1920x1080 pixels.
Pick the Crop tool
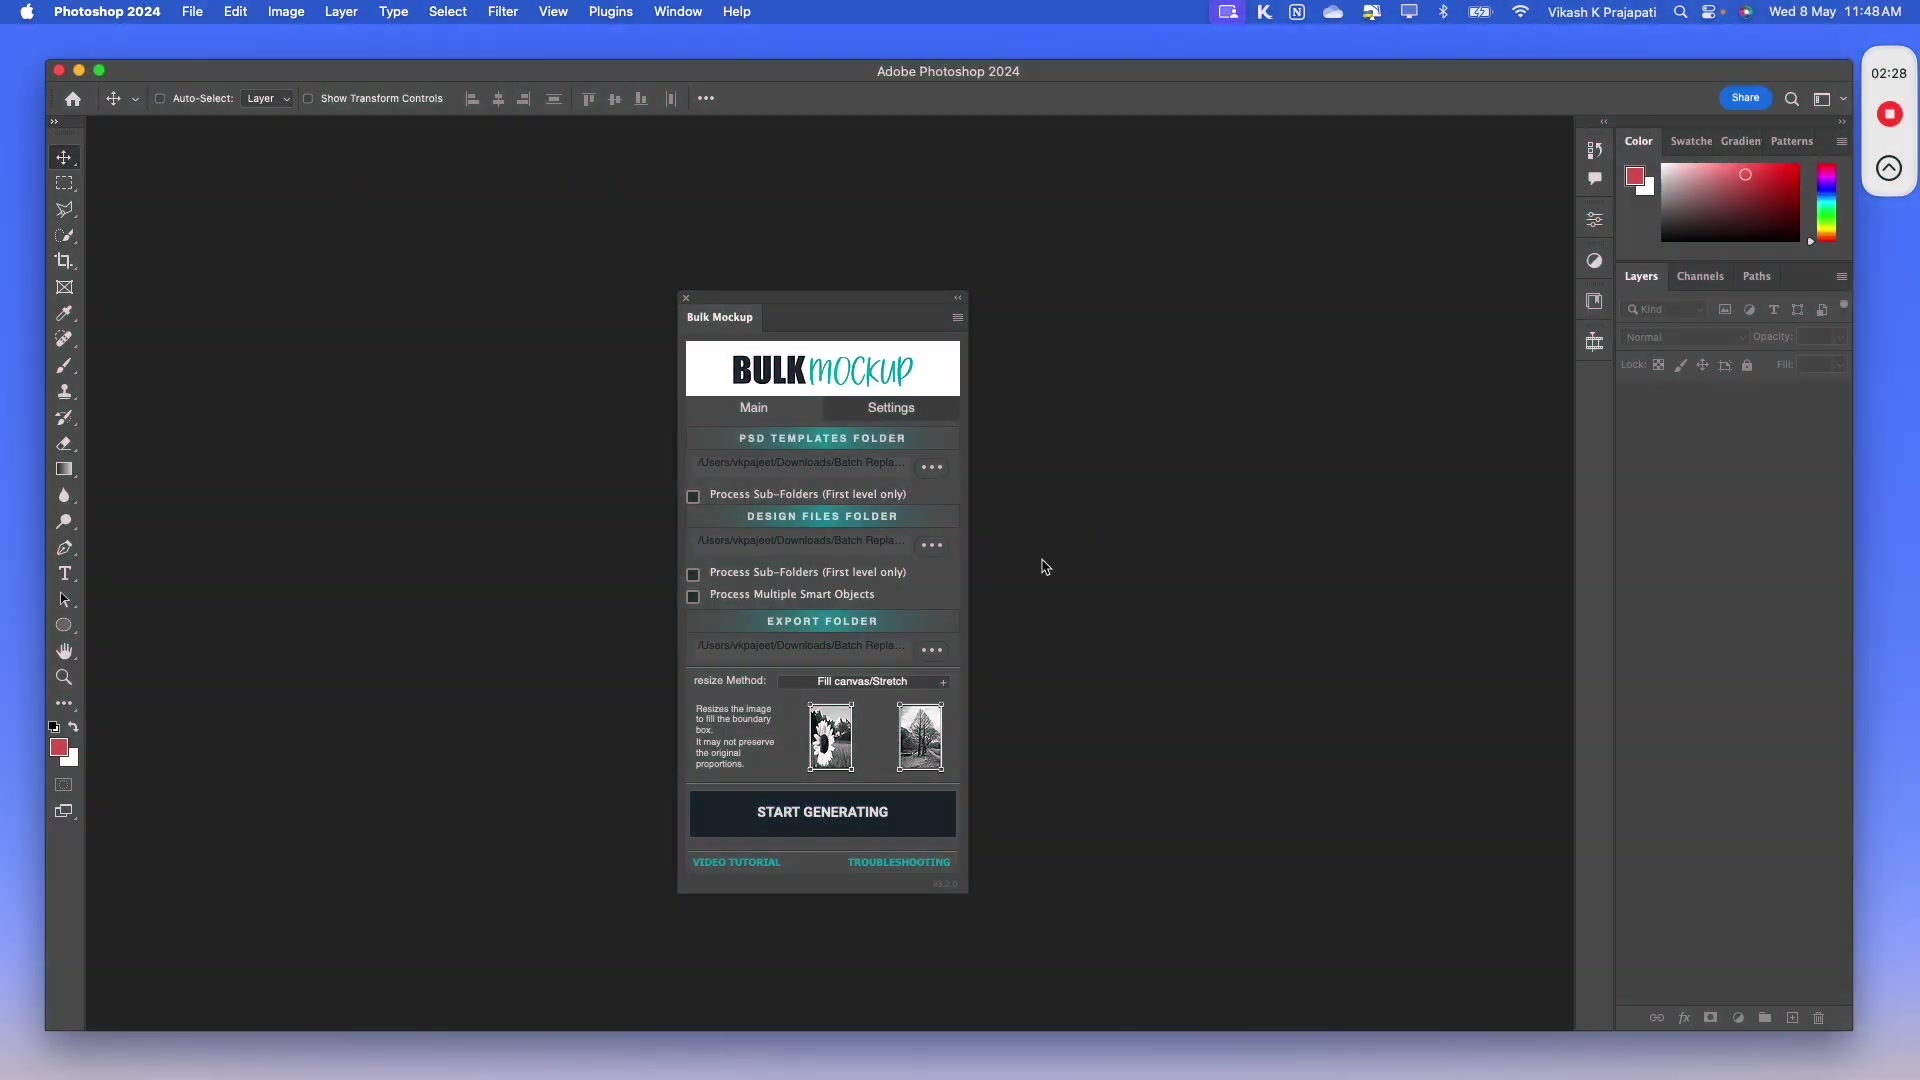point(64,261)
